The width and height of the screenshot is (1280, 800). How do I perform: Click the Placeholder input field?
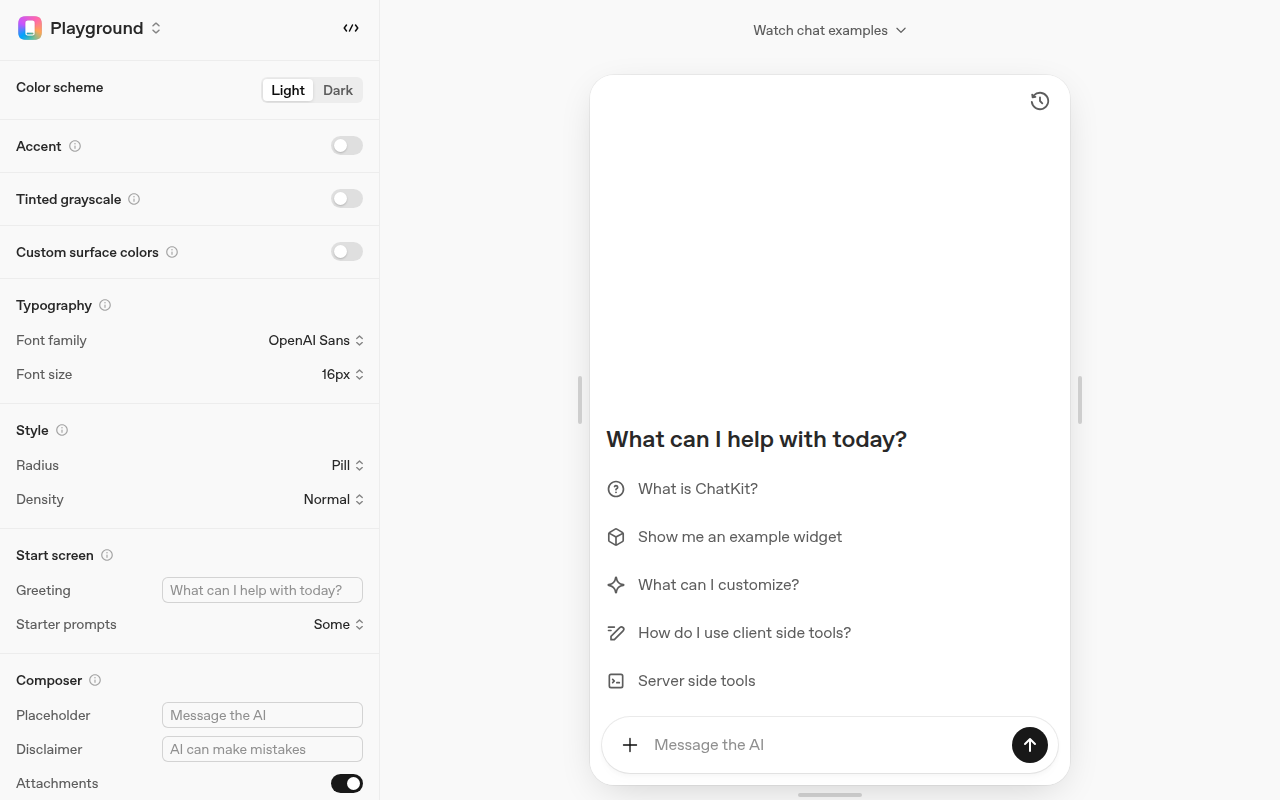pos(262,715)
